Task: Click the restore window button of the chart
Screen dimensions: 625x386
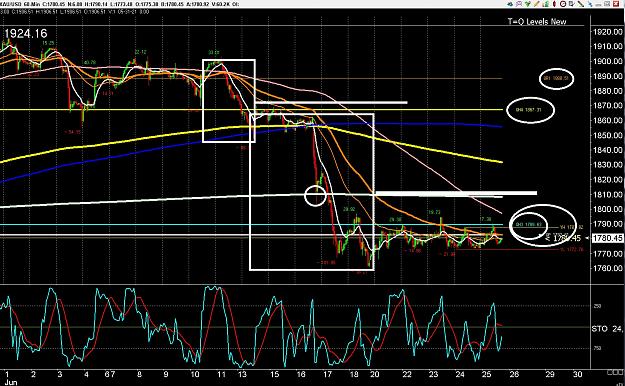Action: [608, 4]
